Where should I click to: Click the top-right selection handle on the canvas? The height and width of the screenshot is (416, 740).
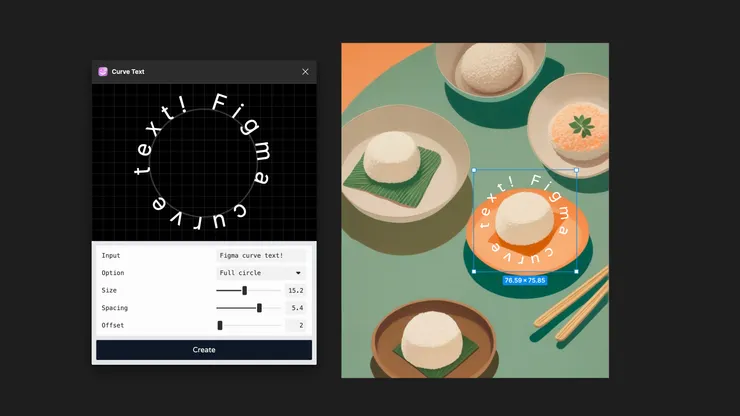click(576, 170)
